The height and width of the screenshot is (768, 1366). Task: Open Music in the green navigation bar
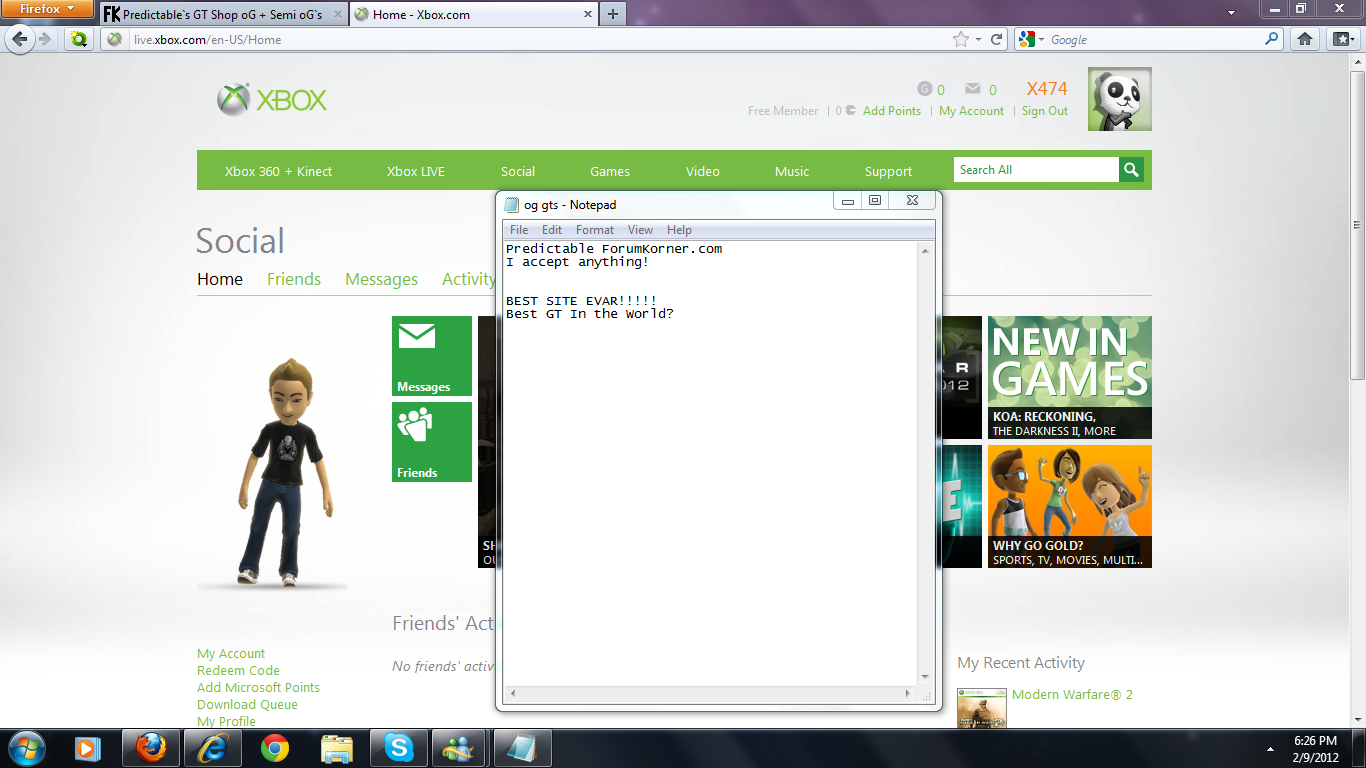click(x=792, y=171)
